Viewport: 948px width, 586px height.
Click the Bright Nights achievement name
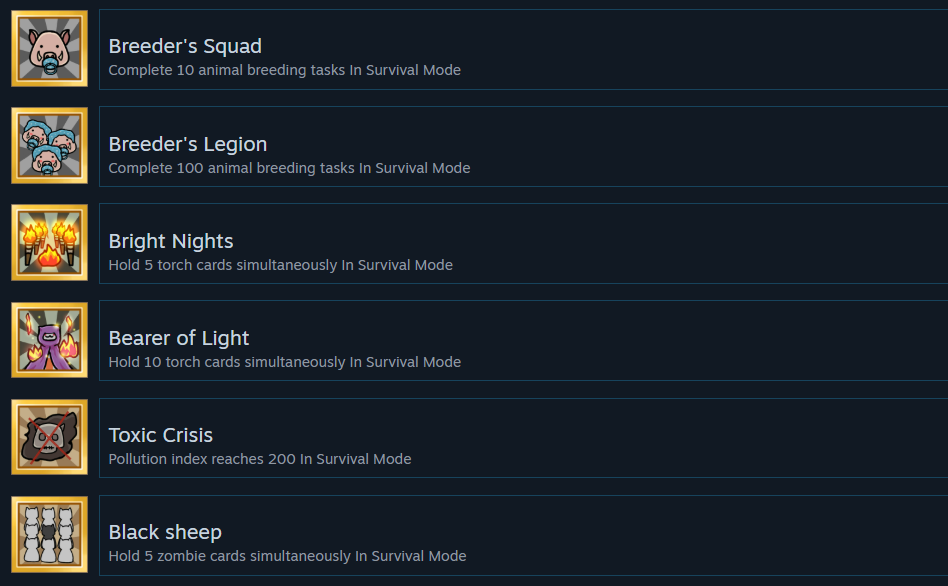[x=170, y=241]
